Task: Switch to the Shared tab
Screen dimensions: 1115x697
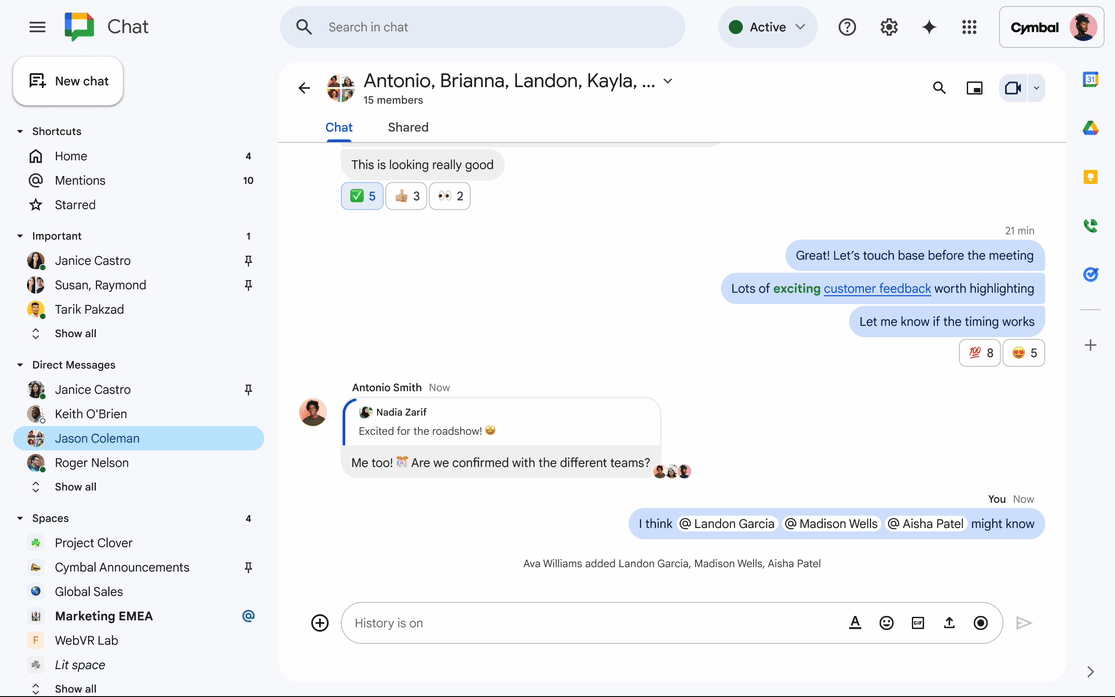Action: click(408, 127)
